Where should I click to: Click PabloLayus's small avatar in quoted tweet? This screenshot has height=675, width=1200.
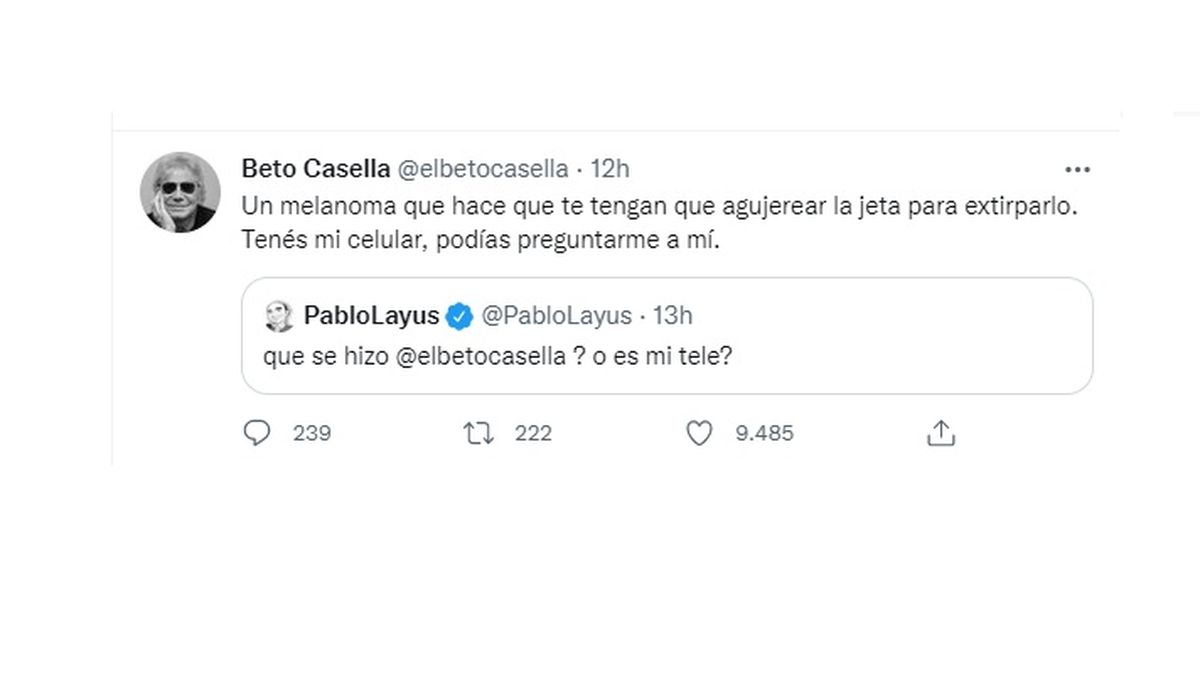click(x=278, y=317)
